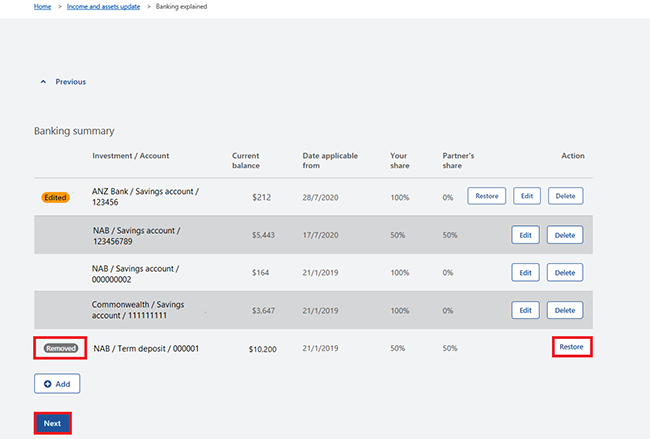
Task: Edit NAB savings account 123456789
Action: (x=525, y=235)
